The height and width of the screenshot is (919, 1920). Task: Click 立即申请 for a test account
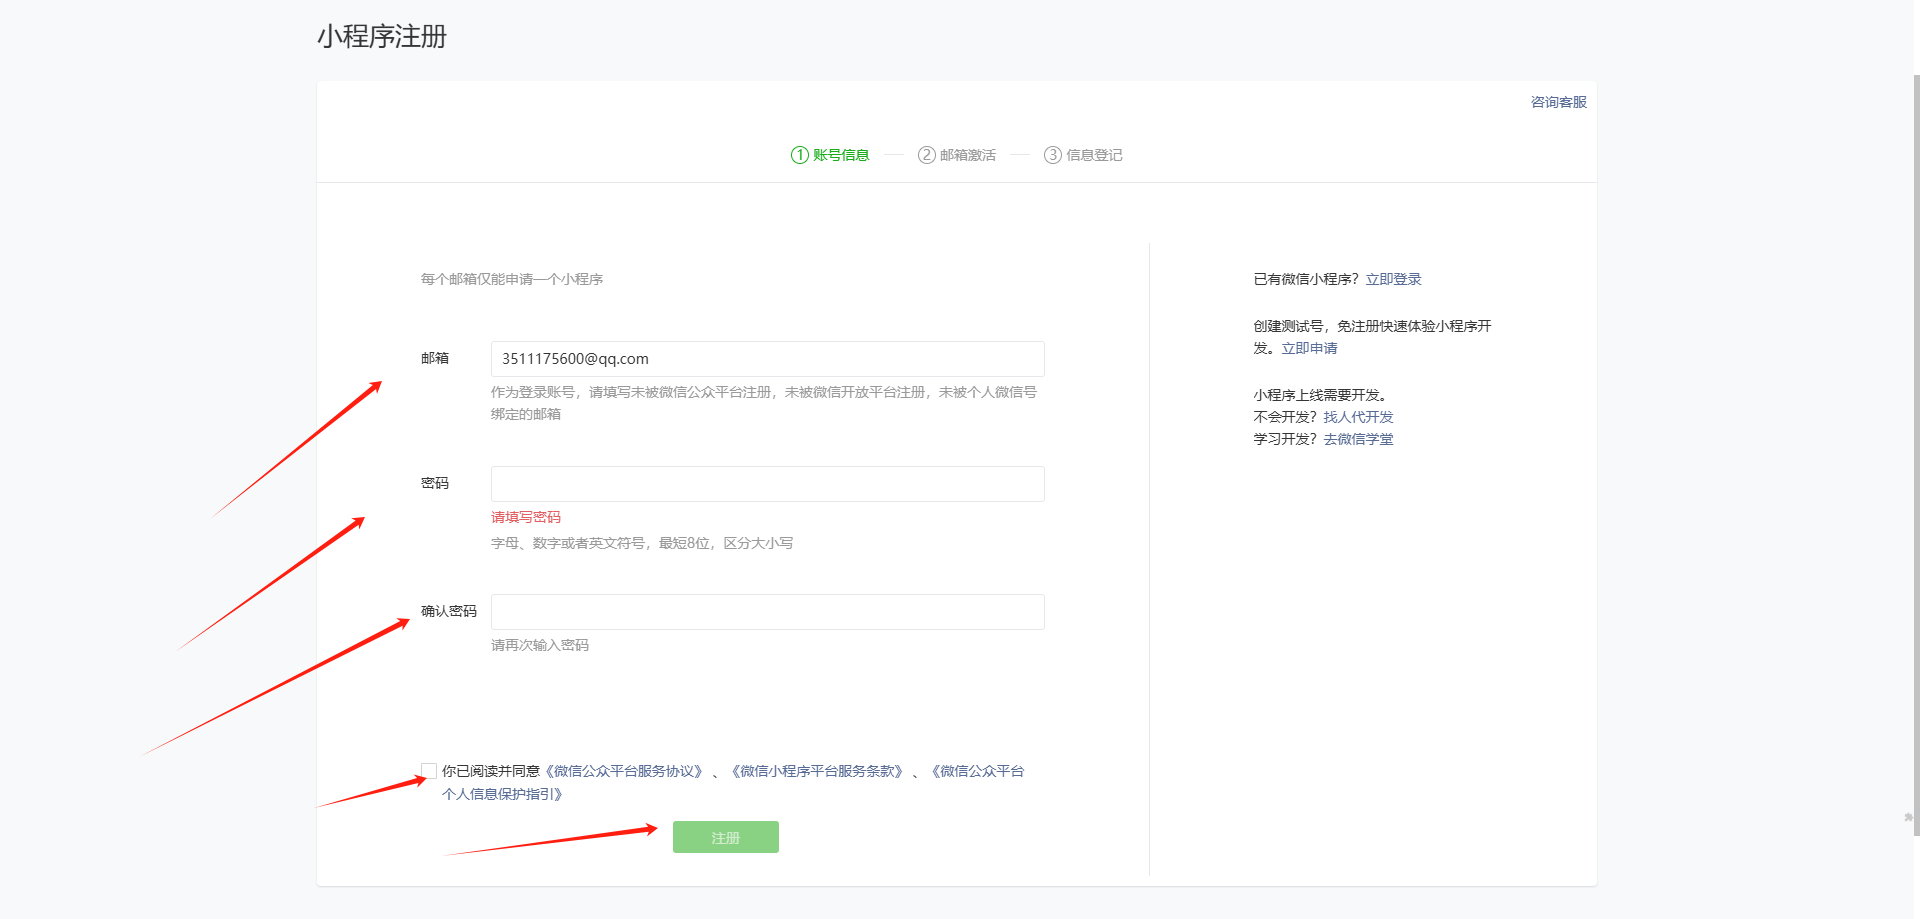tap(1309, 348)
